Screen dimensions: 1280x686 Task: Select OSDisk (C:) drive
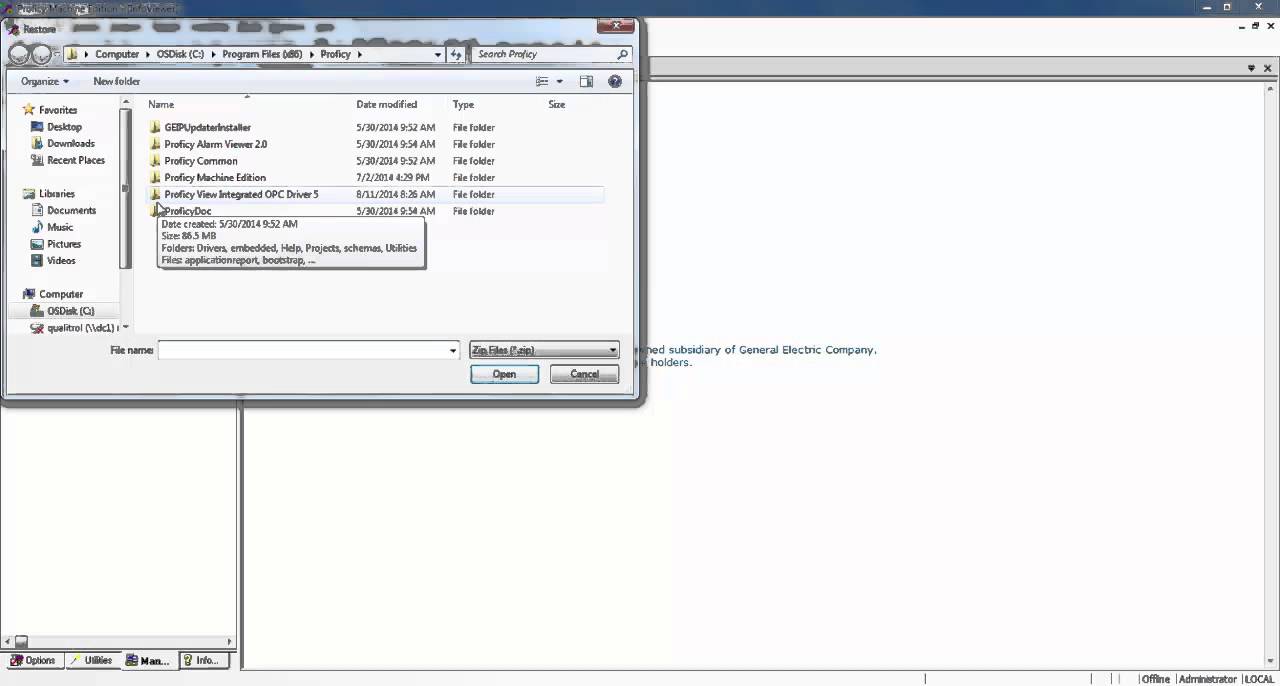click(x=70, y=311)
